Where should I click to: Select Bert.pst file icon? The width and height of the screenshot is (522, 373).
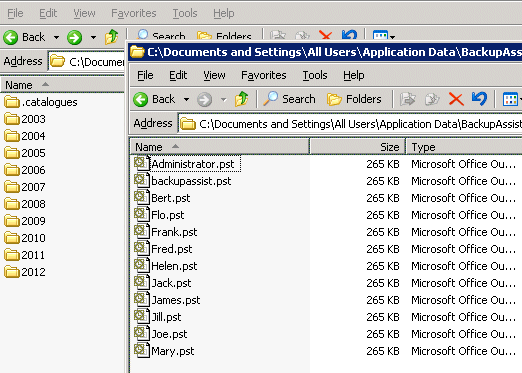[142, 198]
